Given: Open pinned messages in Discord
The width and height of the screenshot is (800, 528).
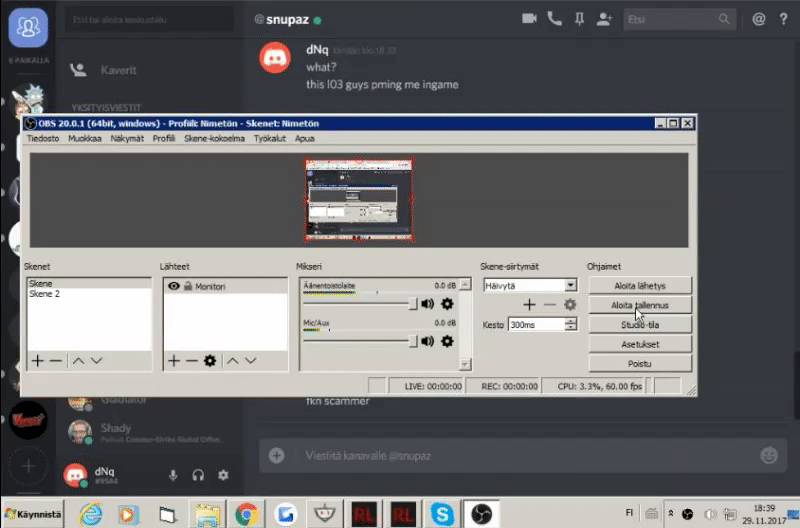Looking at the screenshot, I should click(x=580, y=19).
